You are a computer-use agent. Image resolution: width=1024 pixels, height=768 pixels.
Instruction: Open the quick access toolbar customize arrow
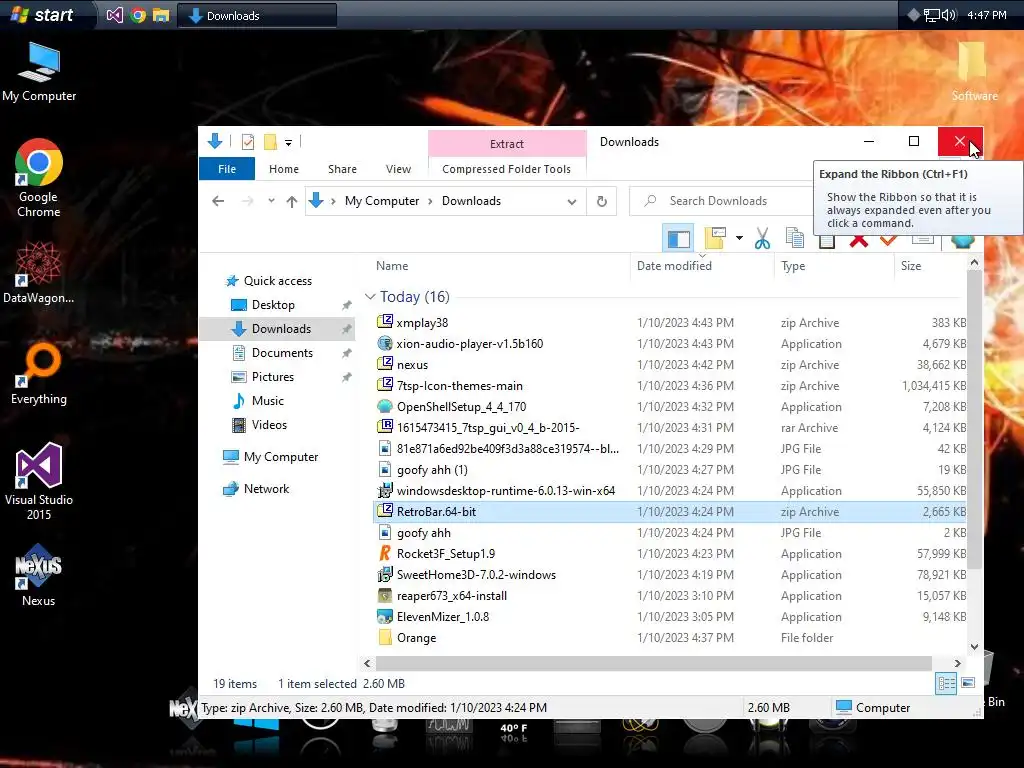(288, 142)
